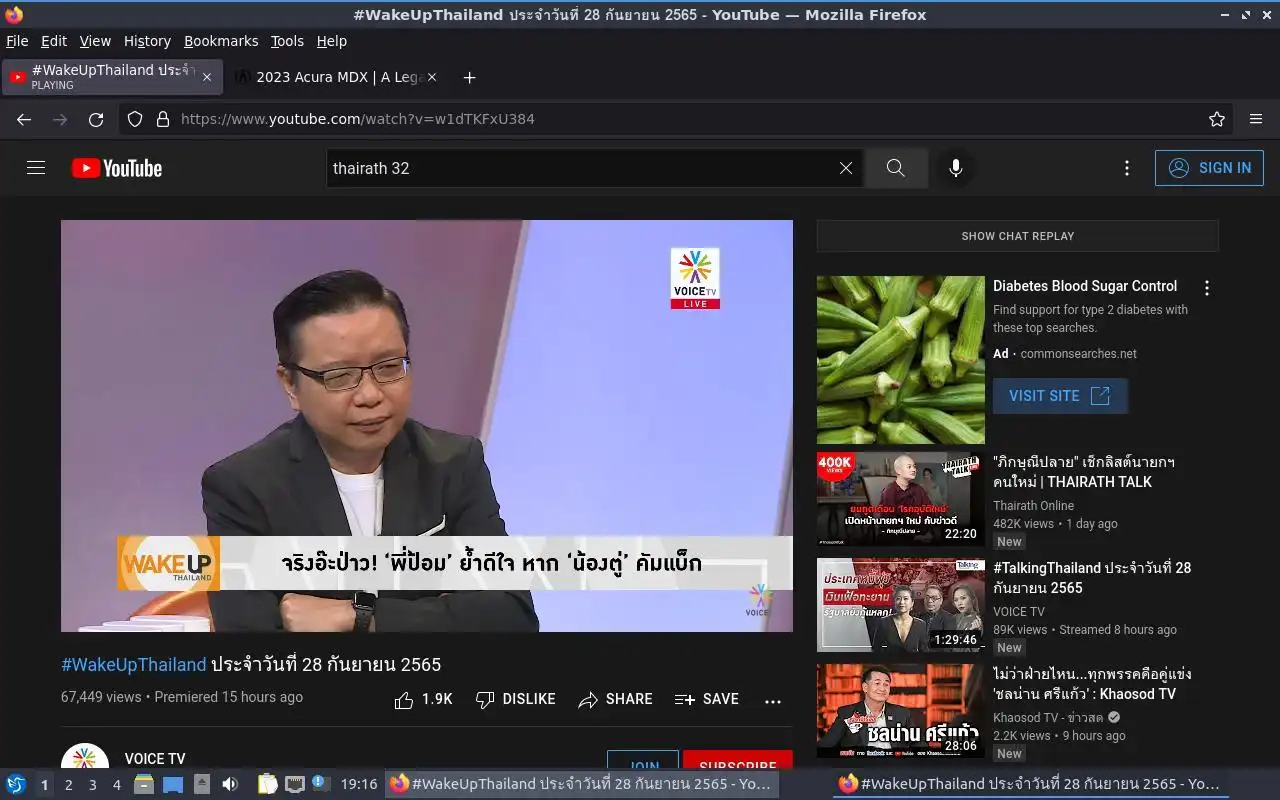
Task: Click the padlock site information icon
Action: pos(163,119)
